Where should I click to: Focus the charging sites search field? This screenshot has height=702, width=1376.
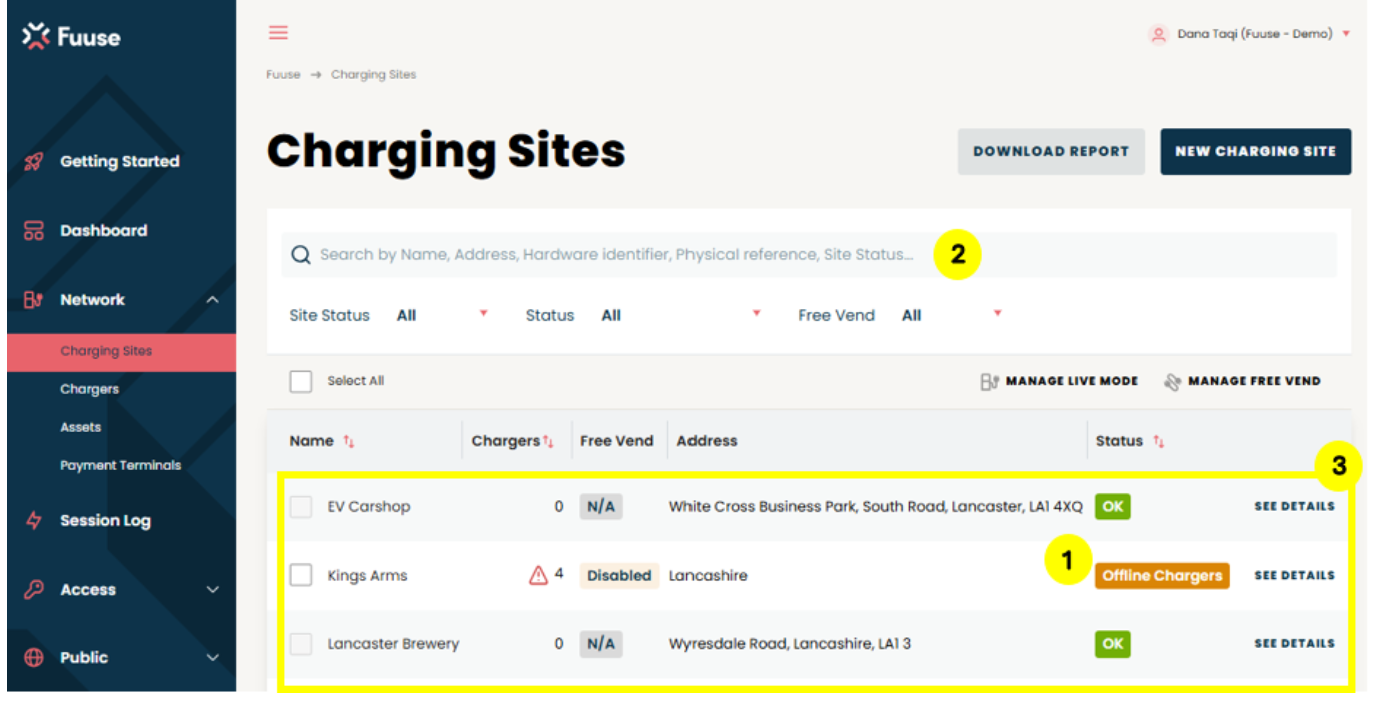[x=809, y=255]
